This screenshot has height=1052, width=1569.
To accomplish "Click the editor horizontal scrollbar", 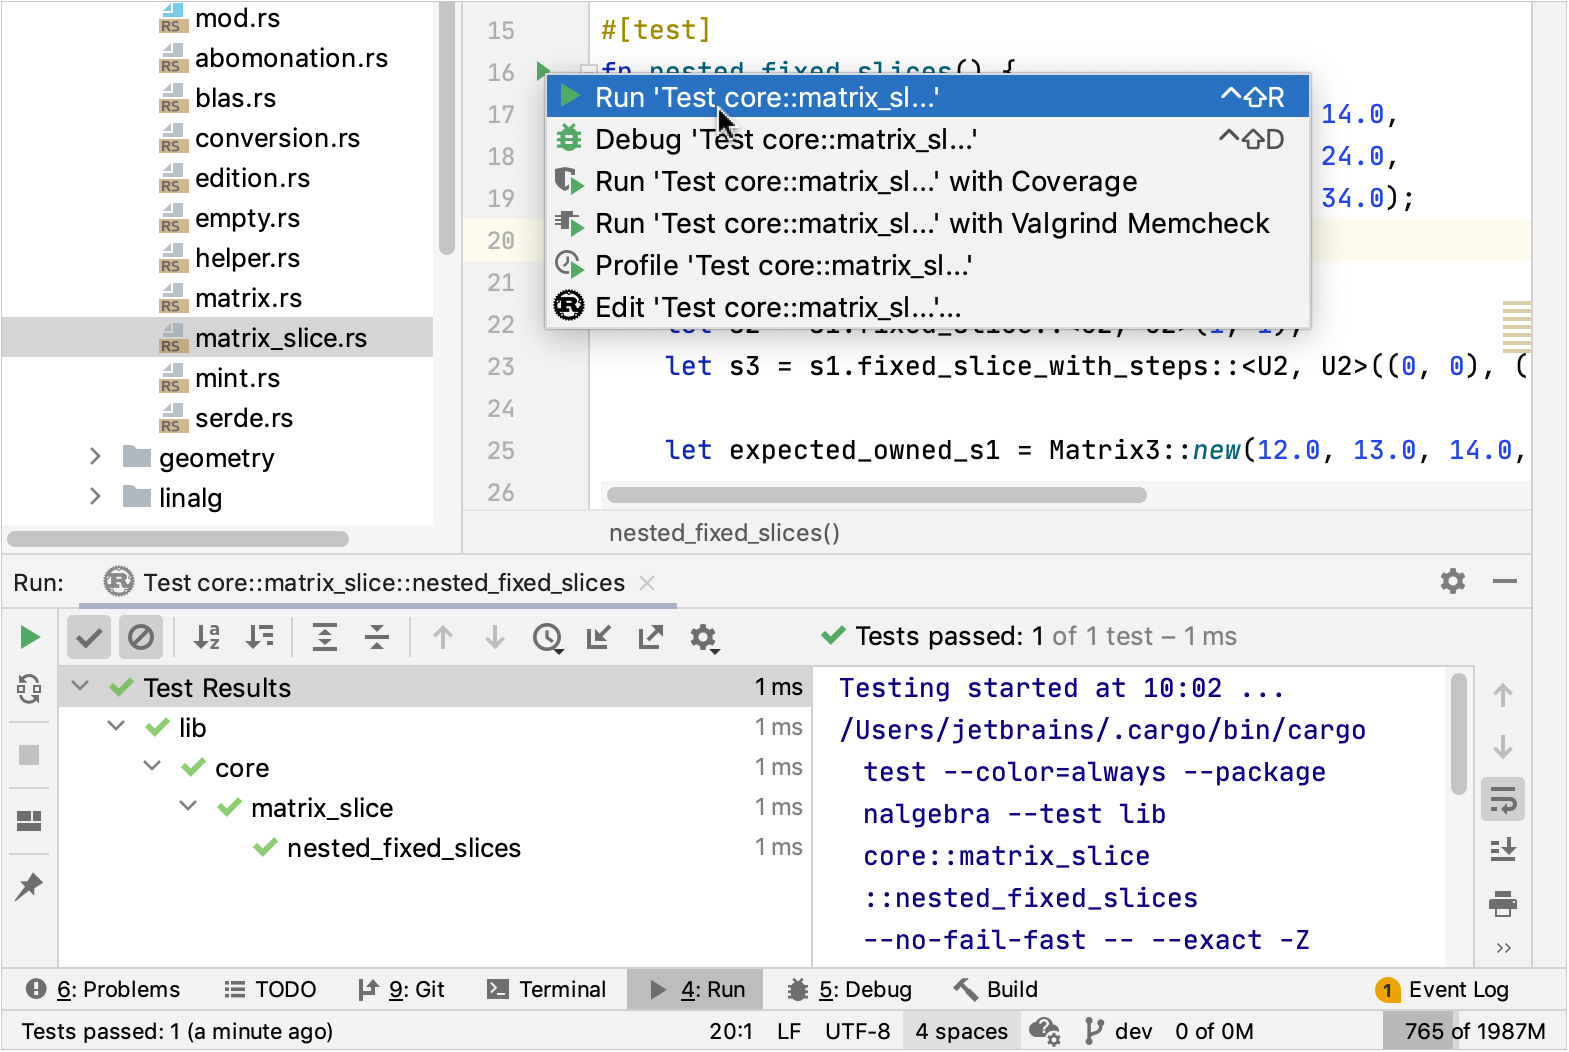I will pos(876,495).
